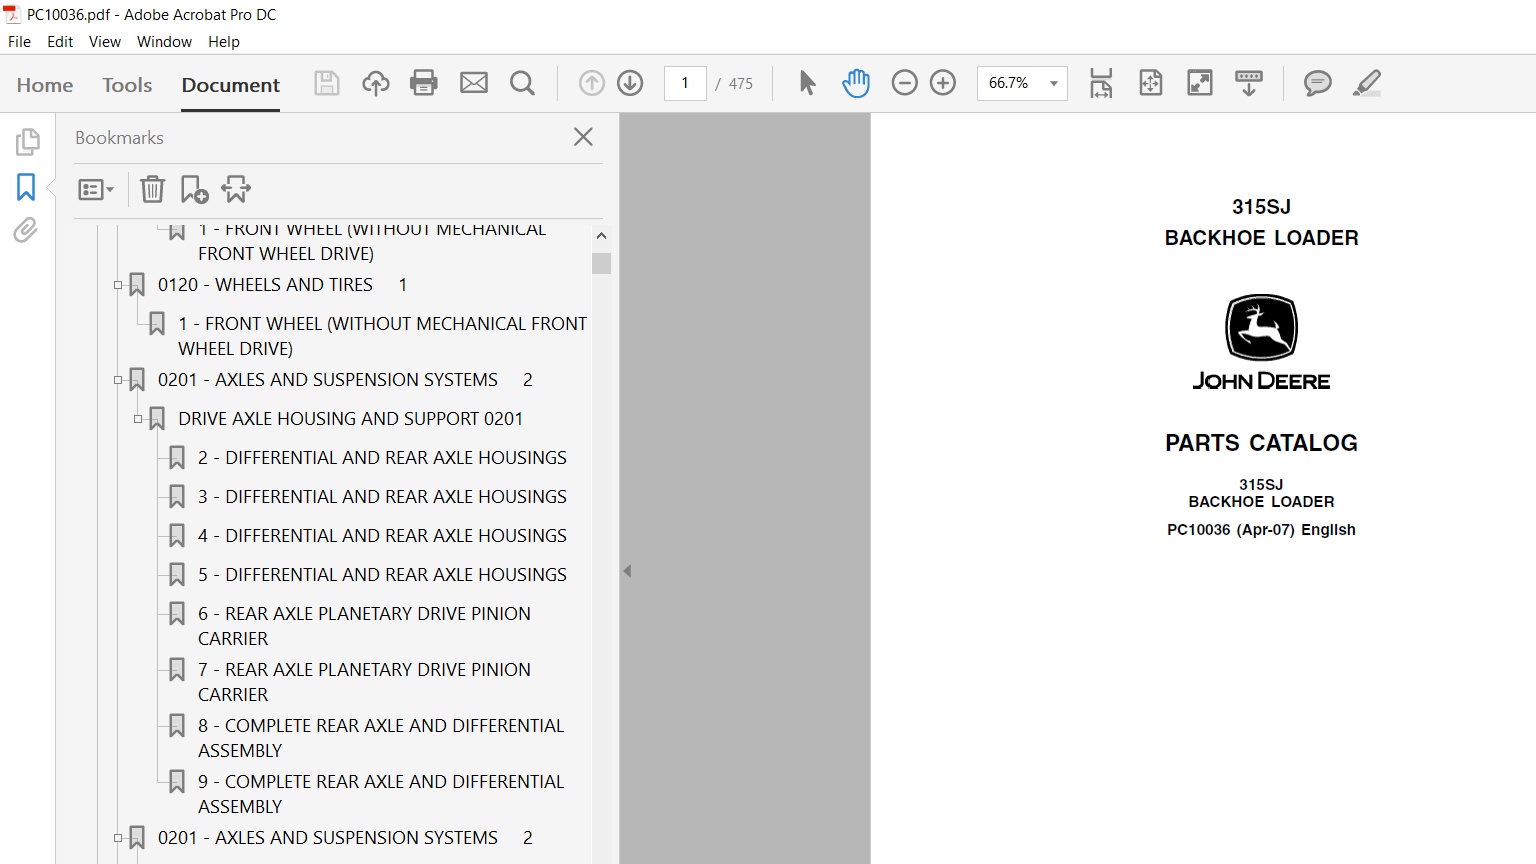
Task: Open the read mode keyboard icon
Action: (1249, 83)
